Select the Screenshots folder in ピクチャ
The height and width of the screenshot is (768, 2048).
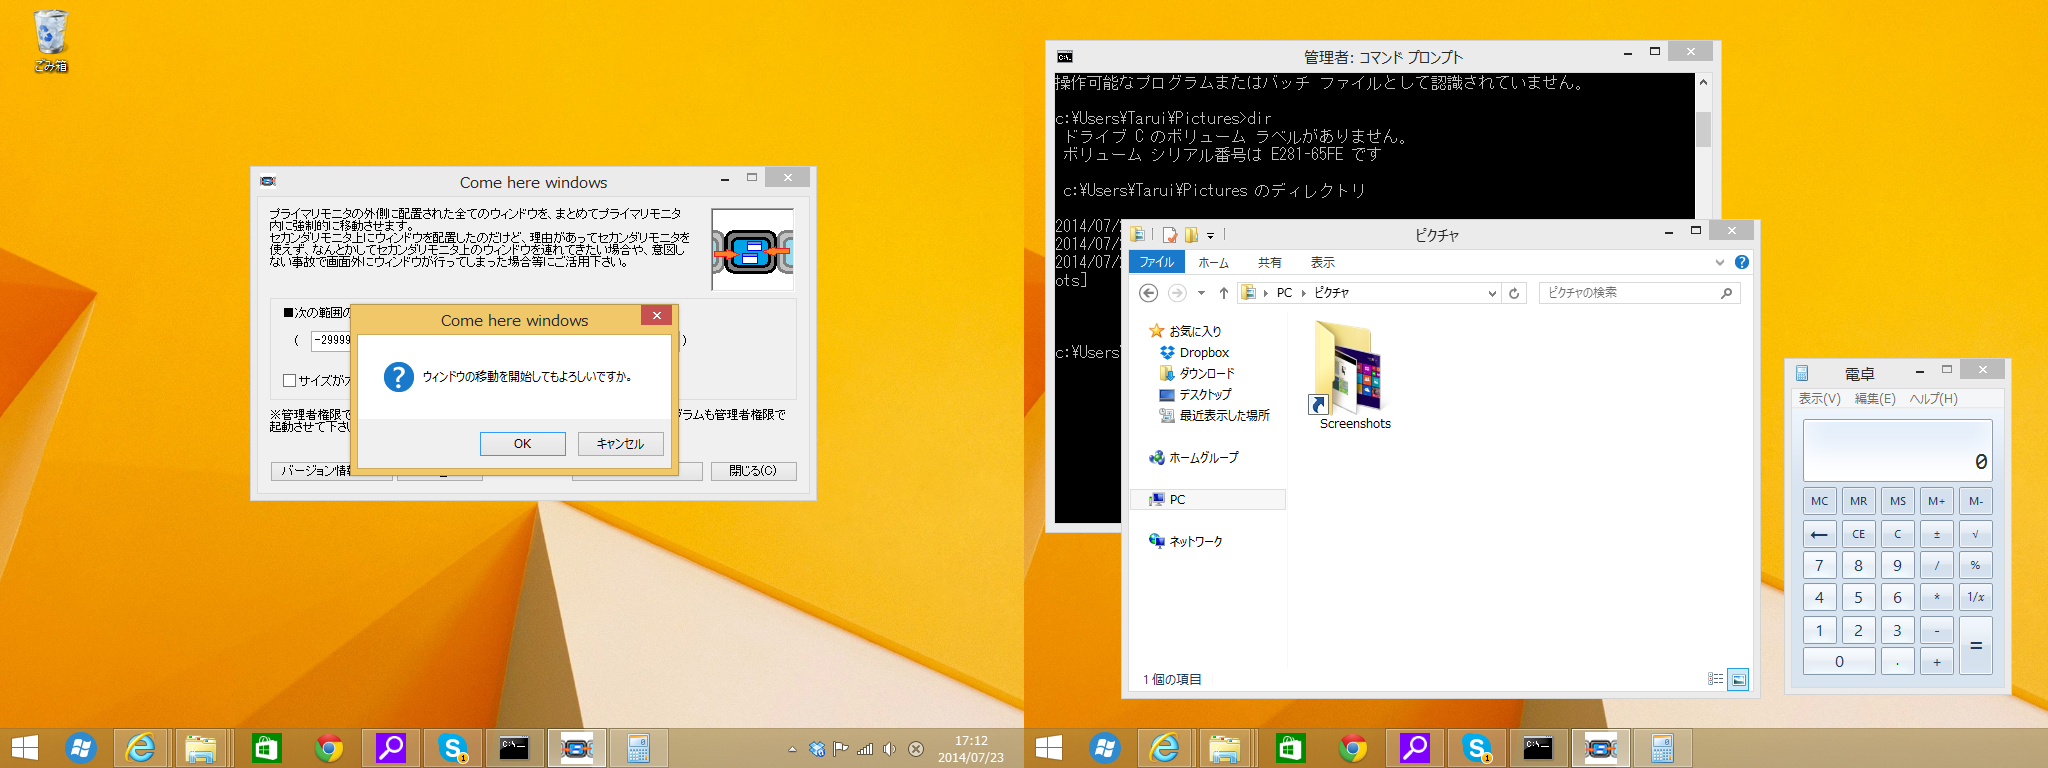(x=1355, y=376)
